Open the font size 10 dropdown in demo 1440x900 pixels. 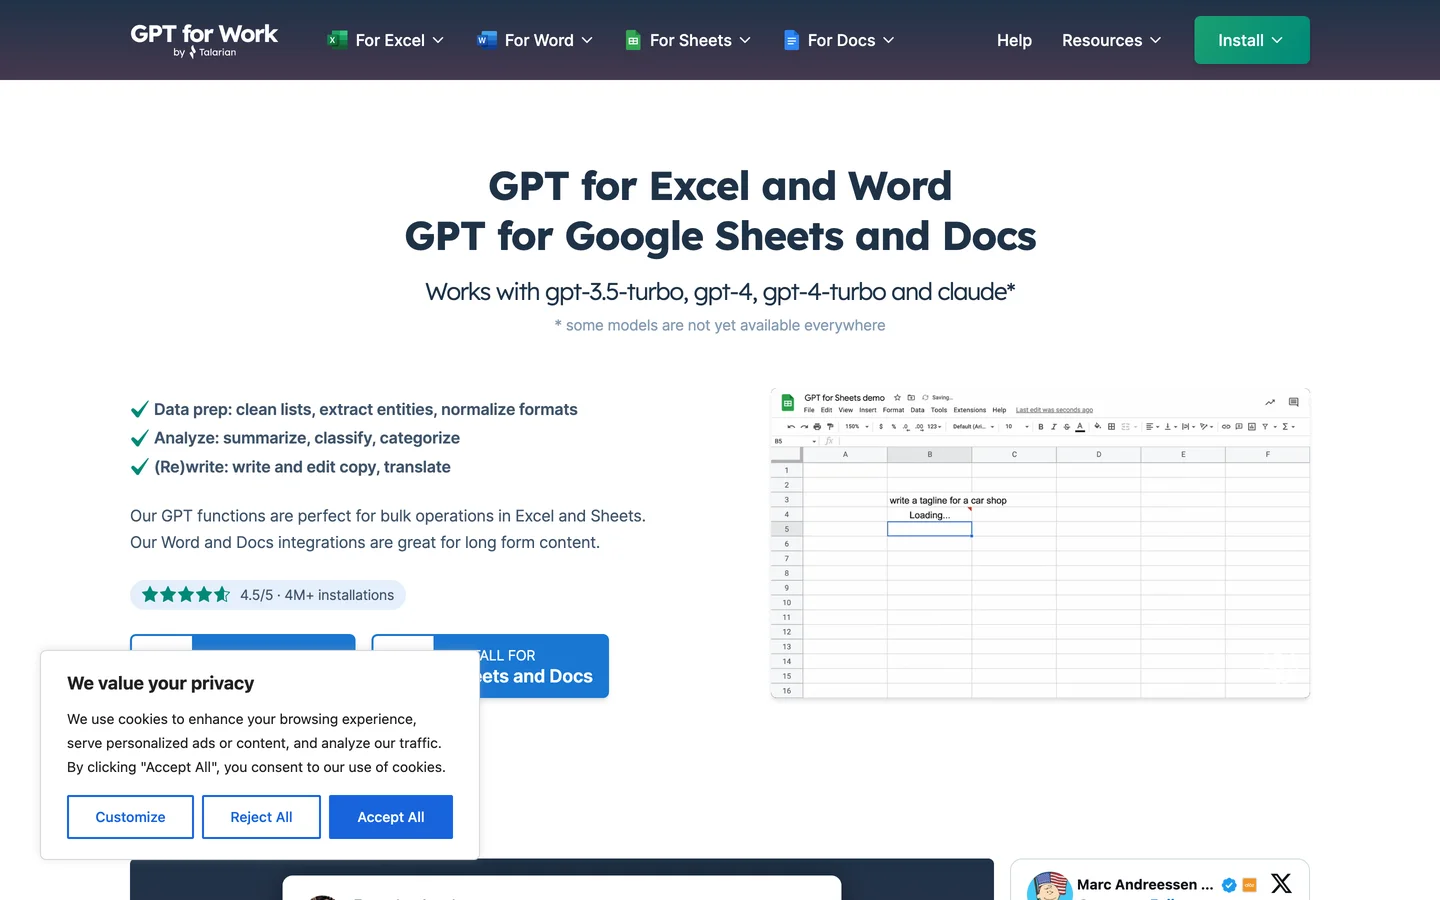tap(1017, 427)
